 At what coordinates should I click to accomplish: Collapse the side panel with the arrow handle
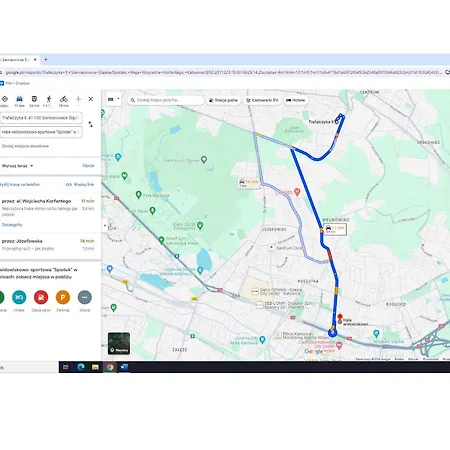pos(104,226)
